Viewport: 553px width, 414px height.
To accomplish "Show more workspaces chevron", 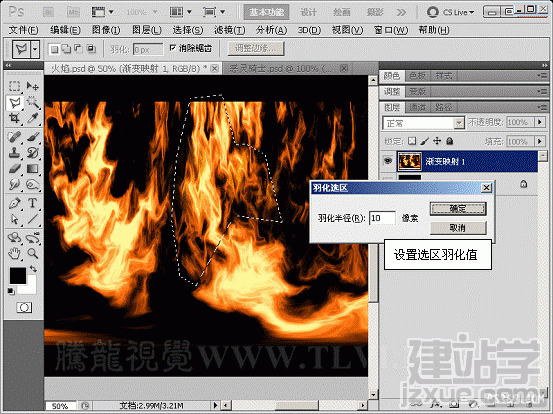I will [x=401, y=12].
